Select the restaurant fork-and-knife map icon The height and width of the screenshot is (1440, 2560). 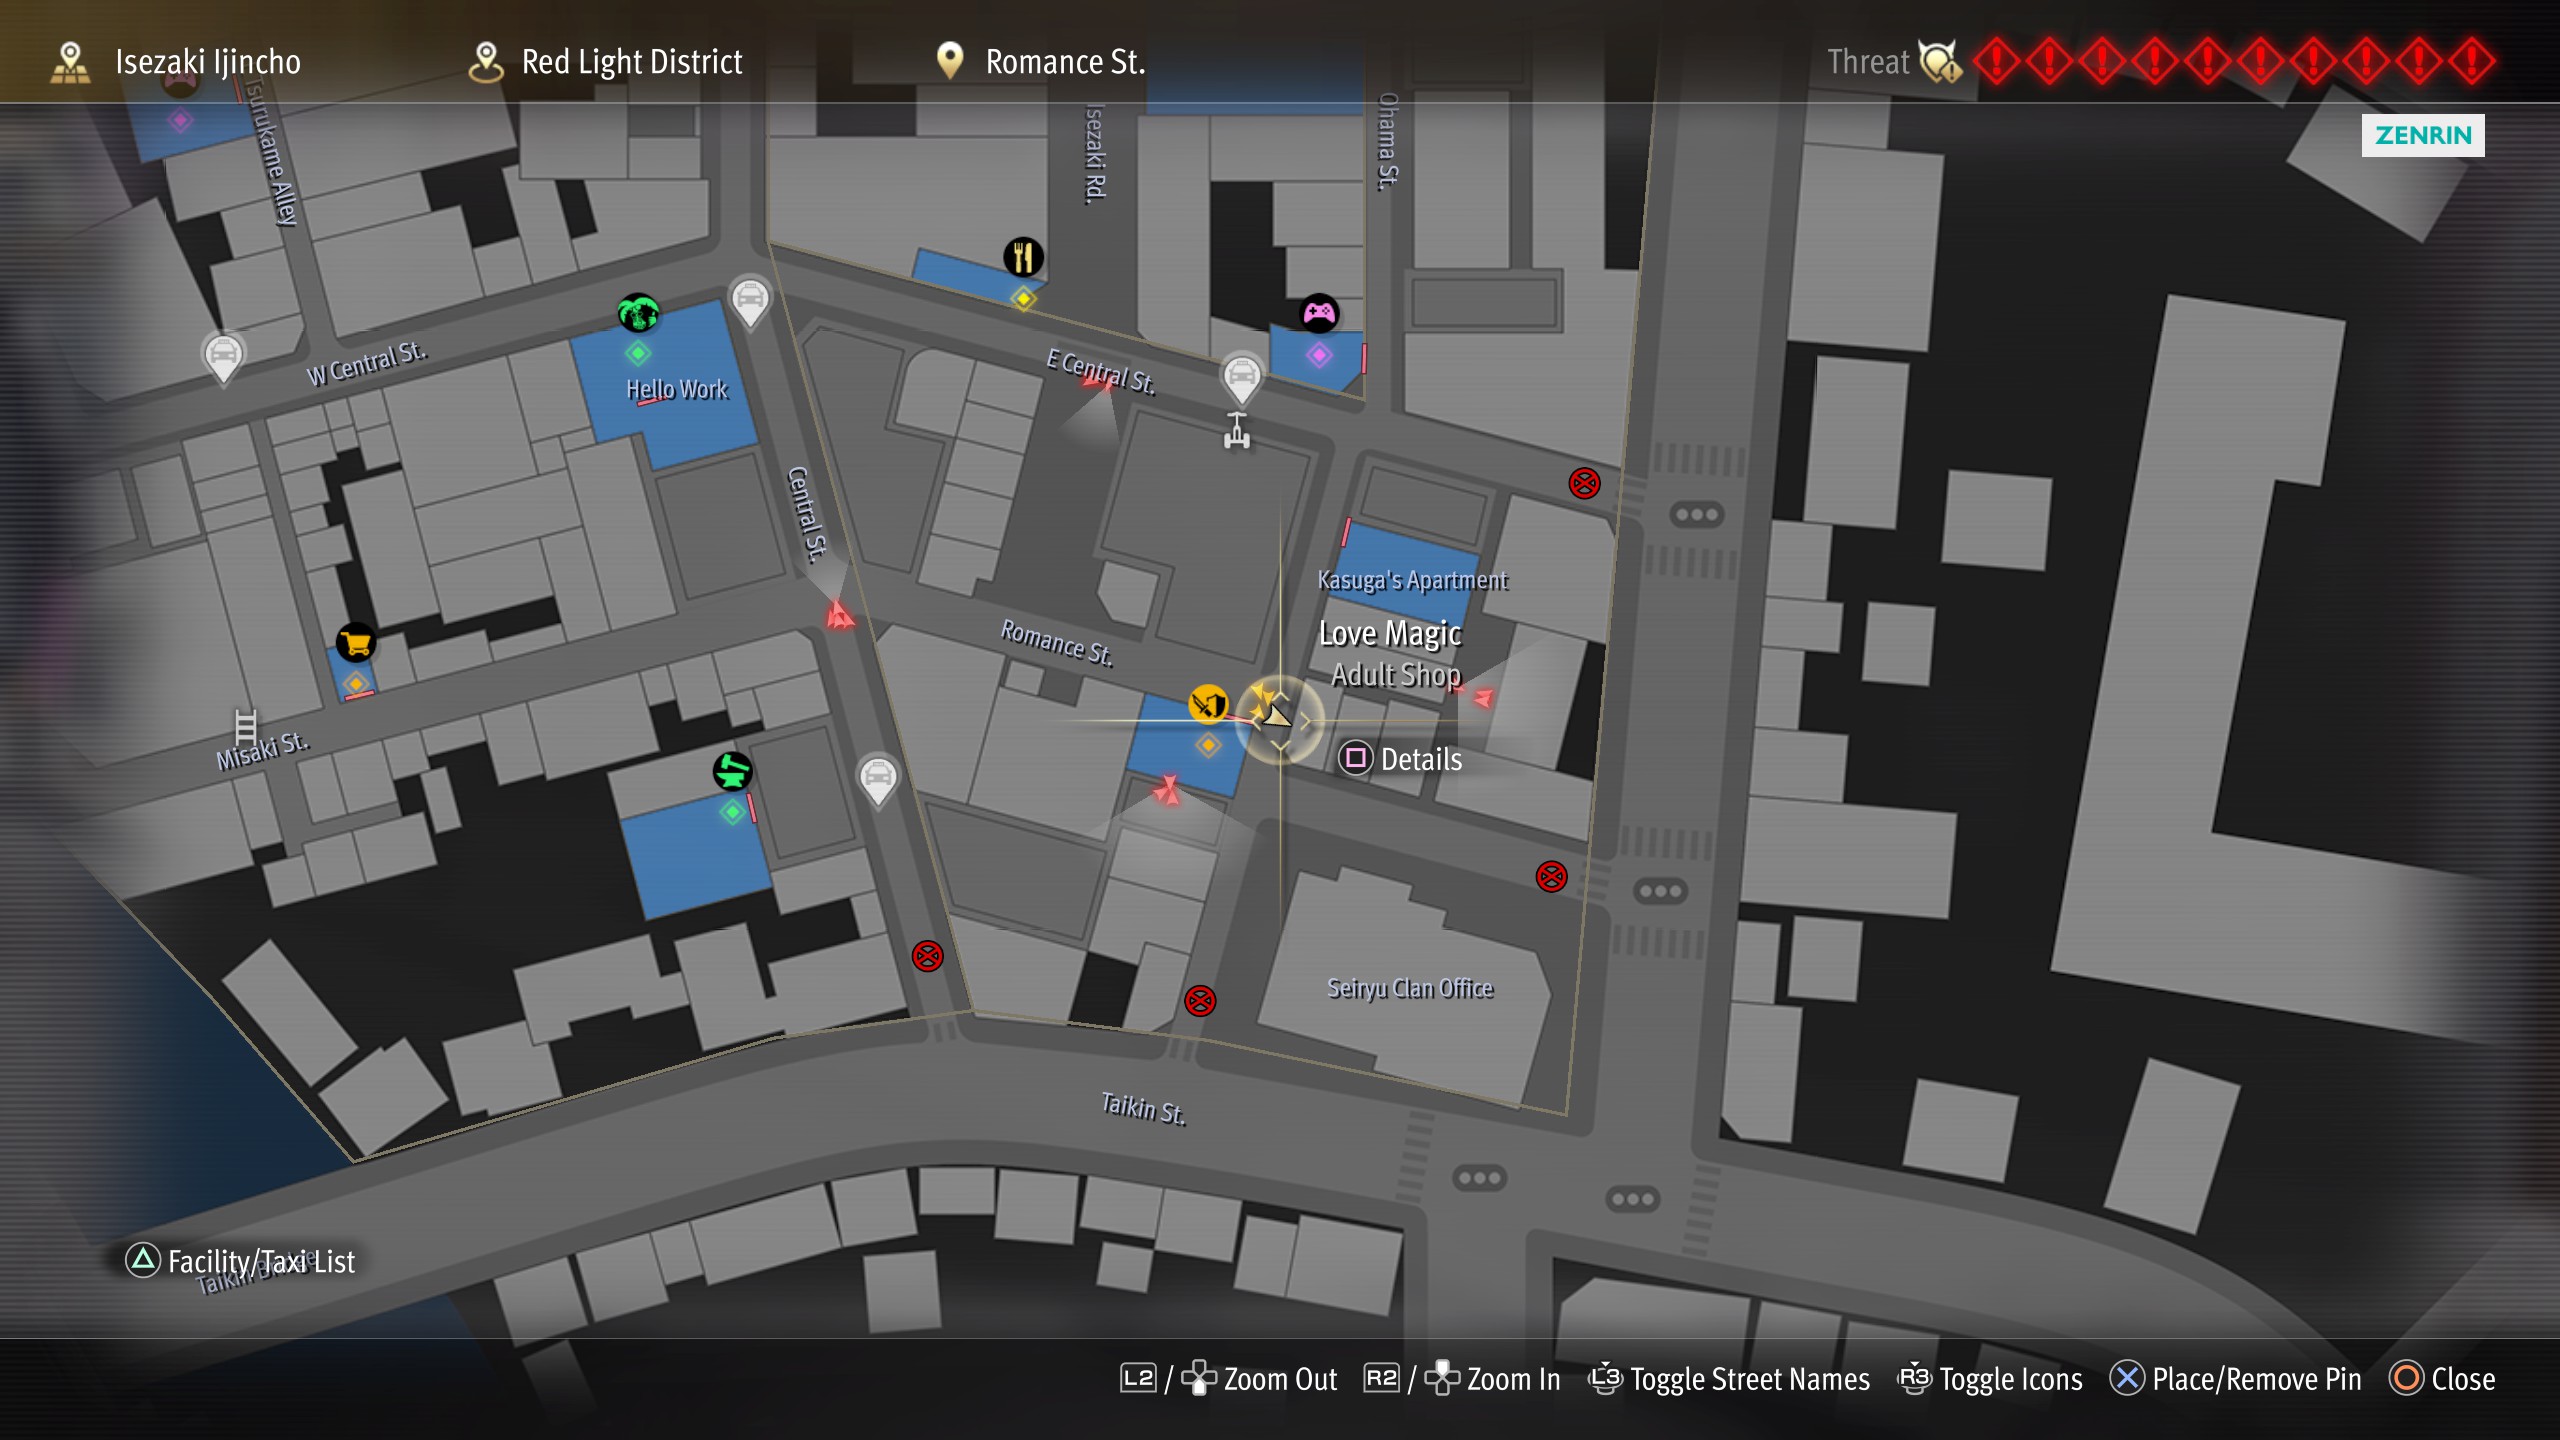(1023, 257)
